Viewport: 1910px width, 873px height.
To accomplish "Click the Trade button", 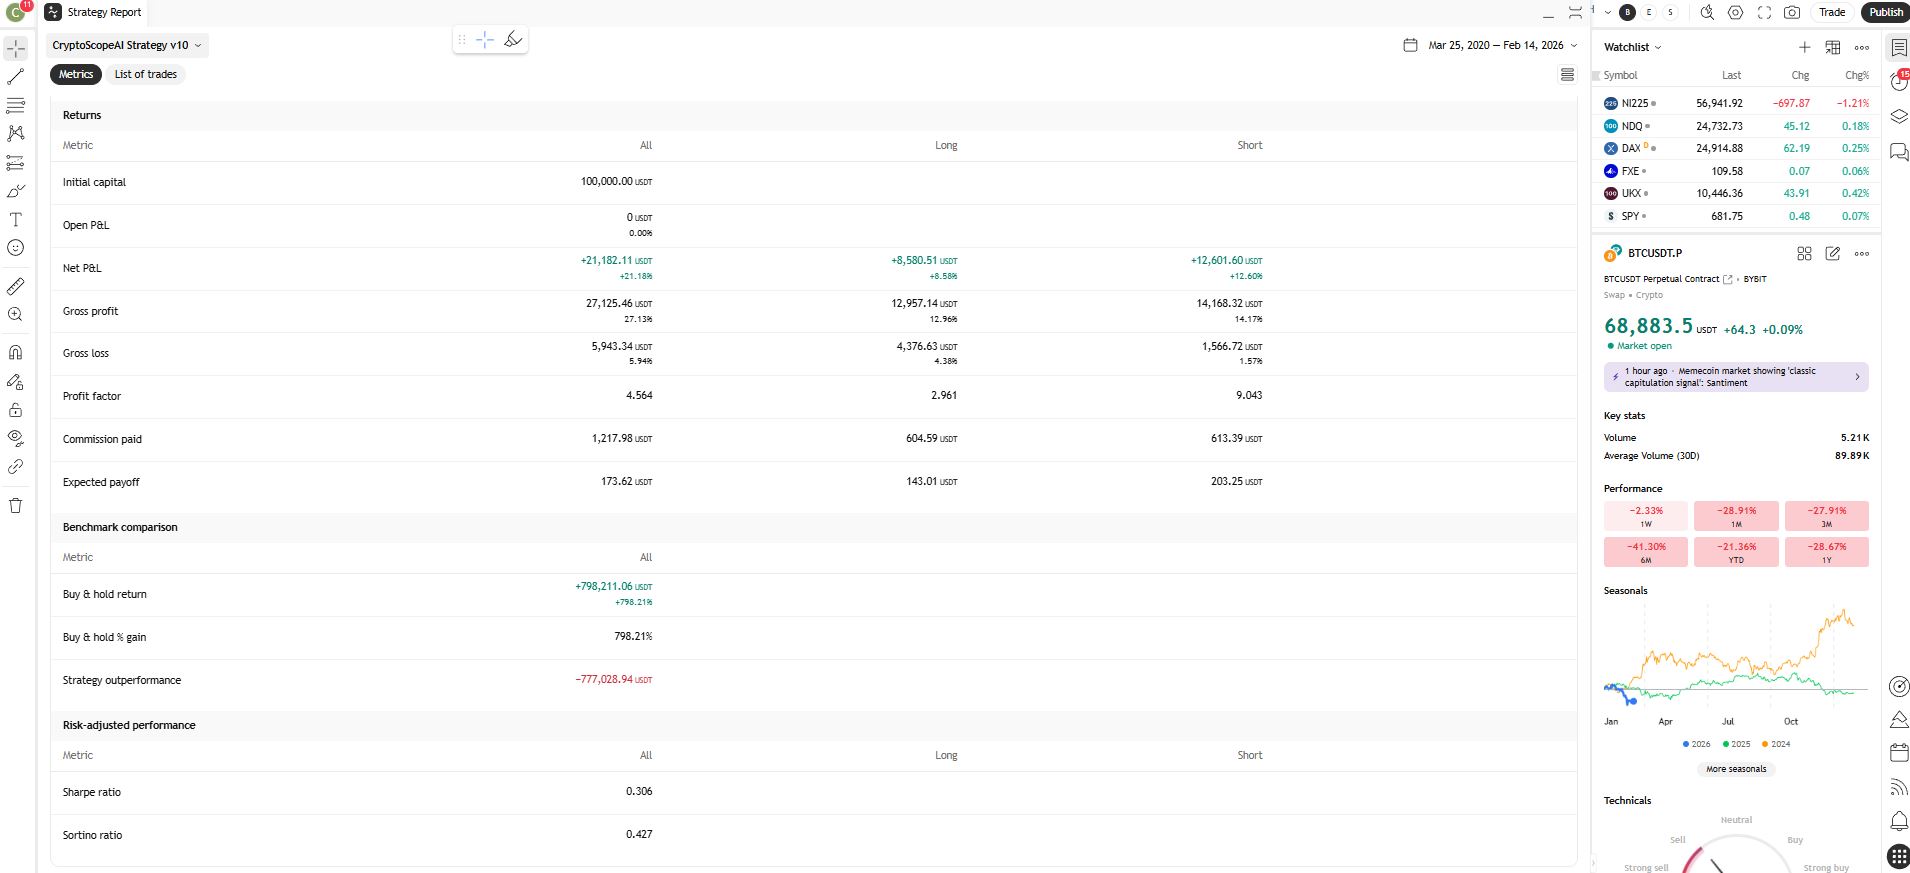I will click(1832, 12).
